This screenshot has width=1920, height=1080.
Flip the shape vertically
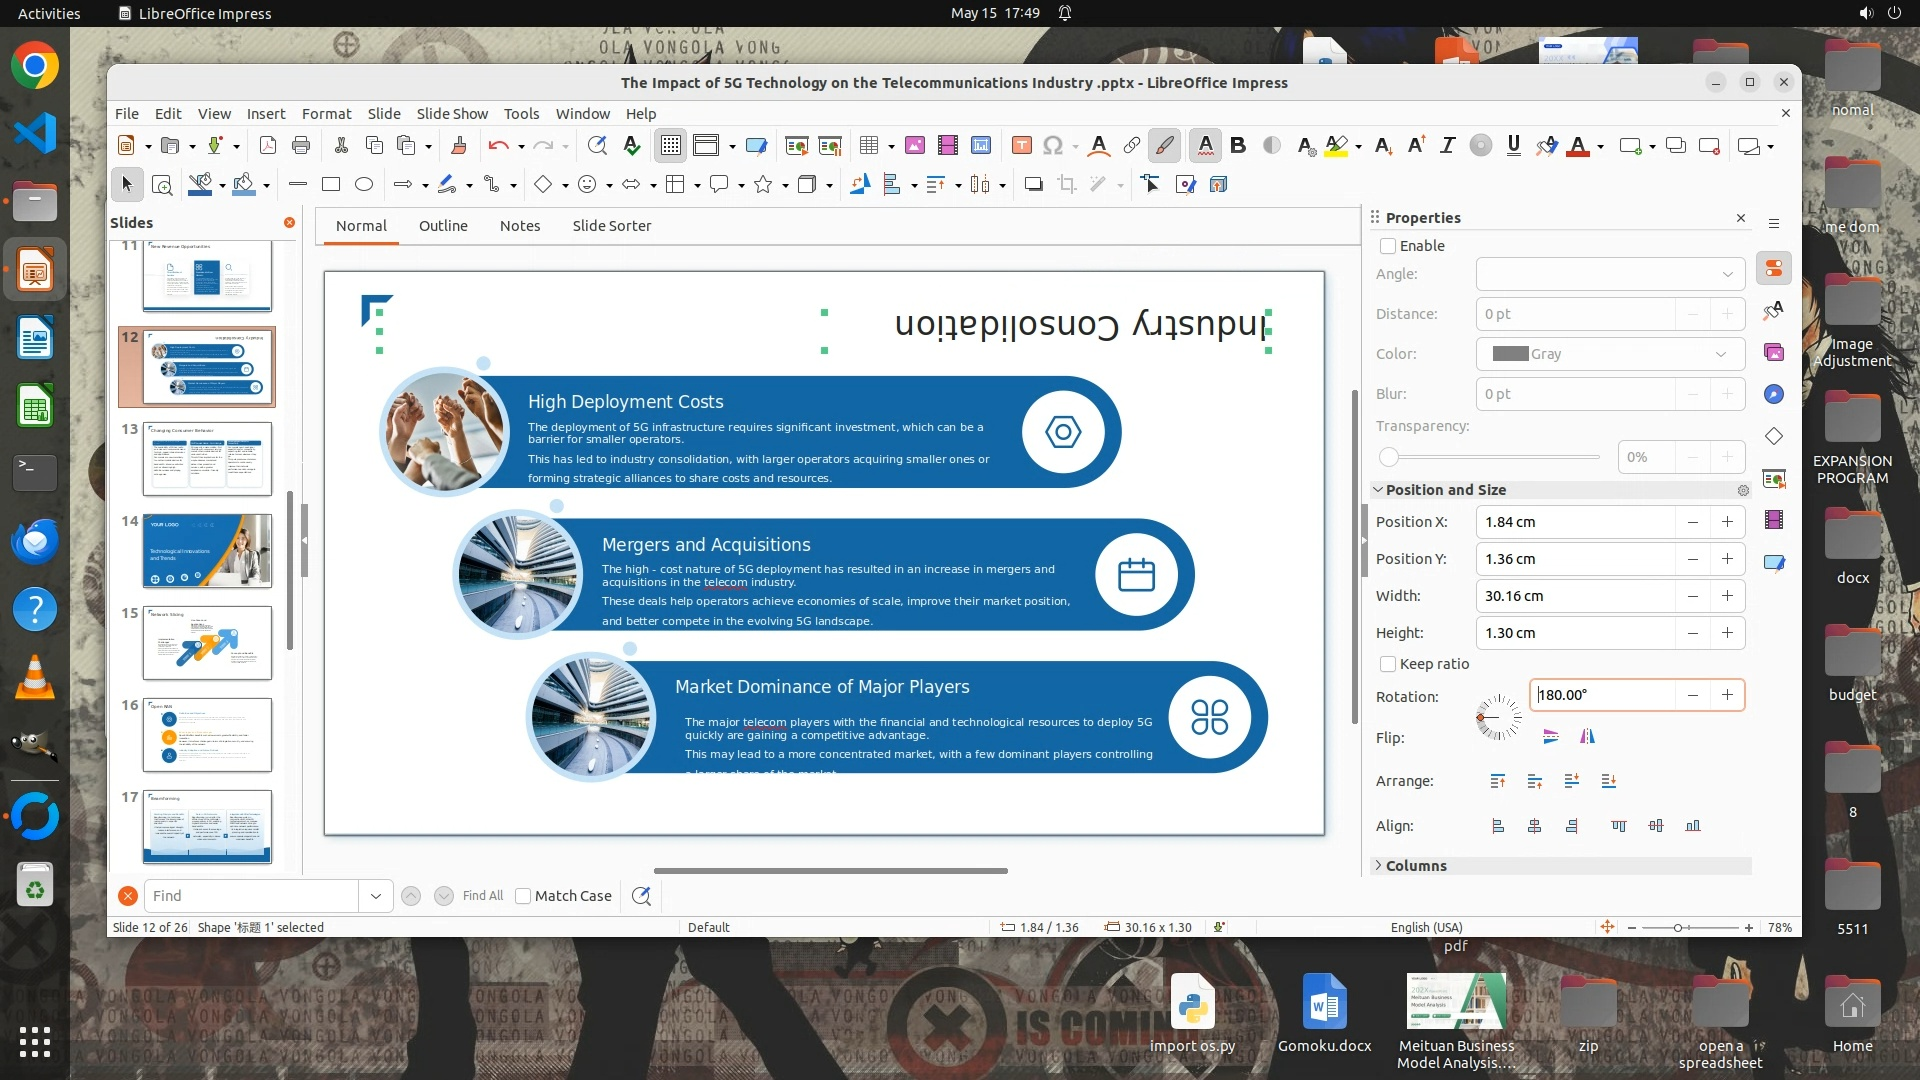tap(1551, 737)
